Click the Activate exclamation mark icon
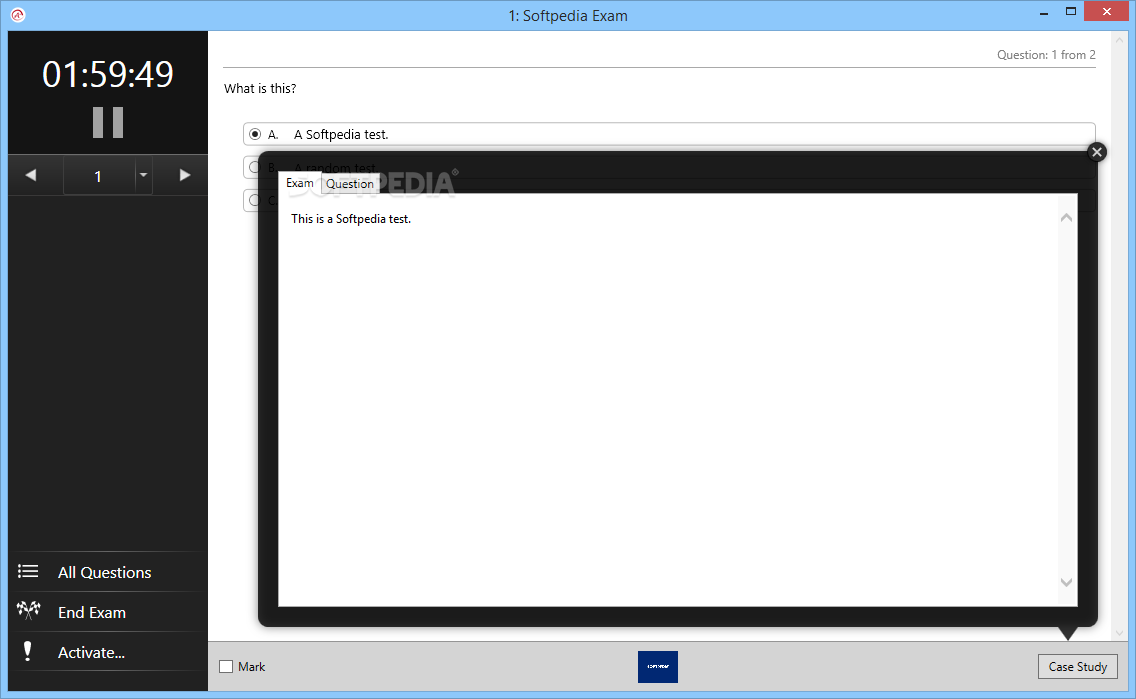This screenshot has height=699, width=1136. click(28, 651)
